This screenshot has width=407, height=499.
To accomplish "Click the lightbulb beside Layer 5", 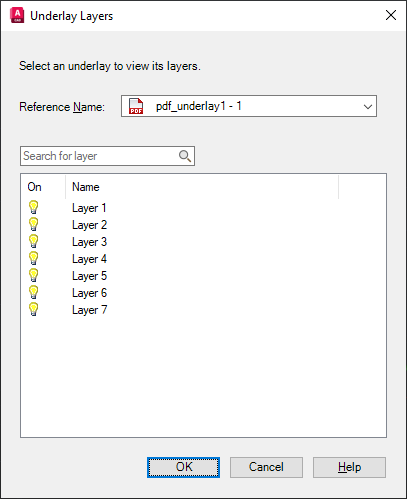I will [x=34, y=275].
